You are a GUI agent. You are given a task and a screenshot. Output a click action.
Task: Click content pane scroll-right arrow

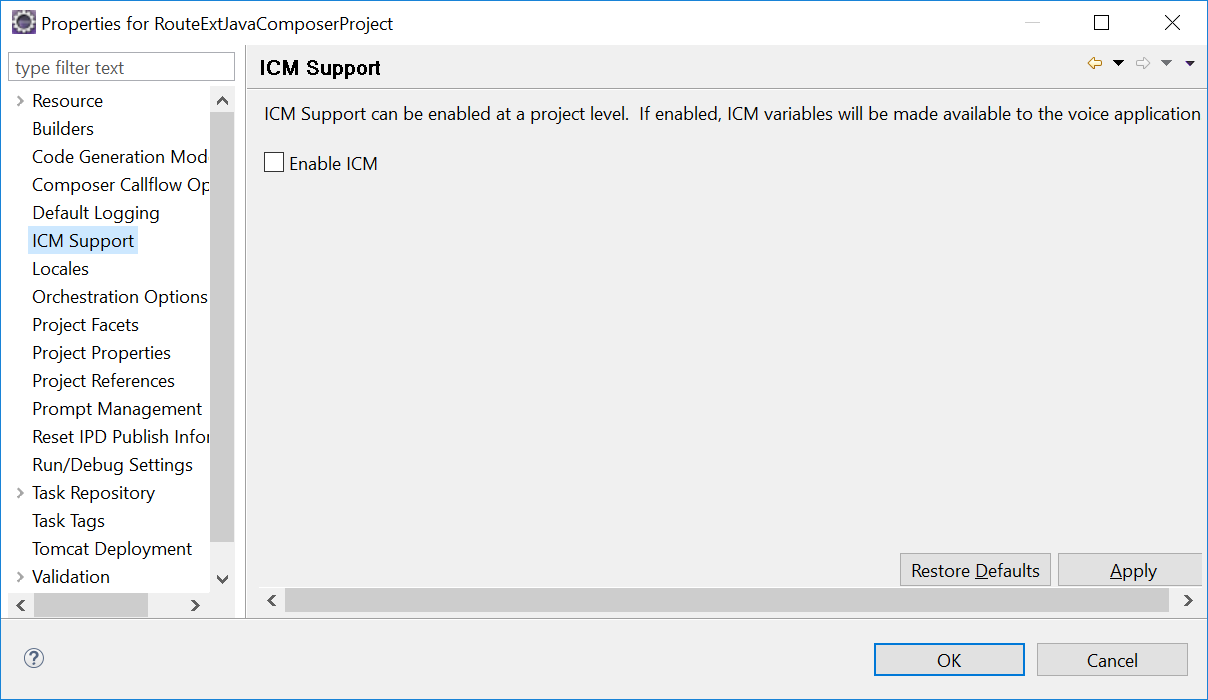coord(1188,600)
